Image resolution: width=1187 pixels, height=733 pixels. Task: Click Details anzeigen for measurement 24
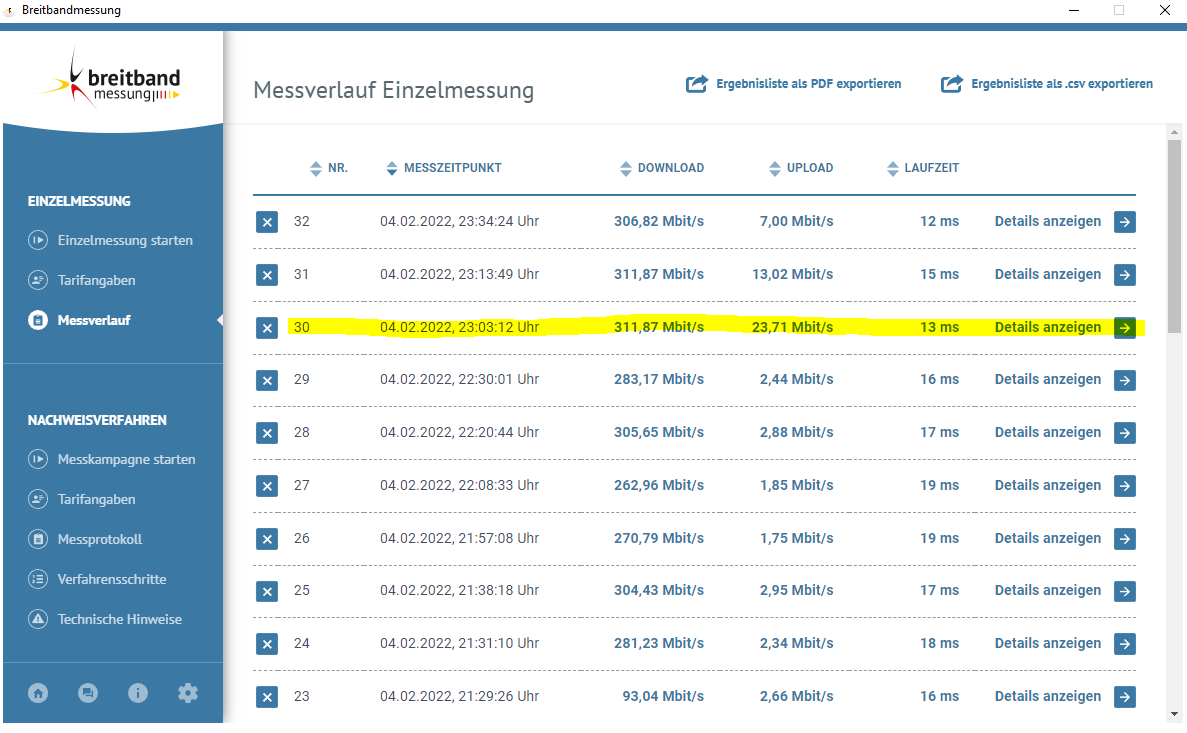1048,644
